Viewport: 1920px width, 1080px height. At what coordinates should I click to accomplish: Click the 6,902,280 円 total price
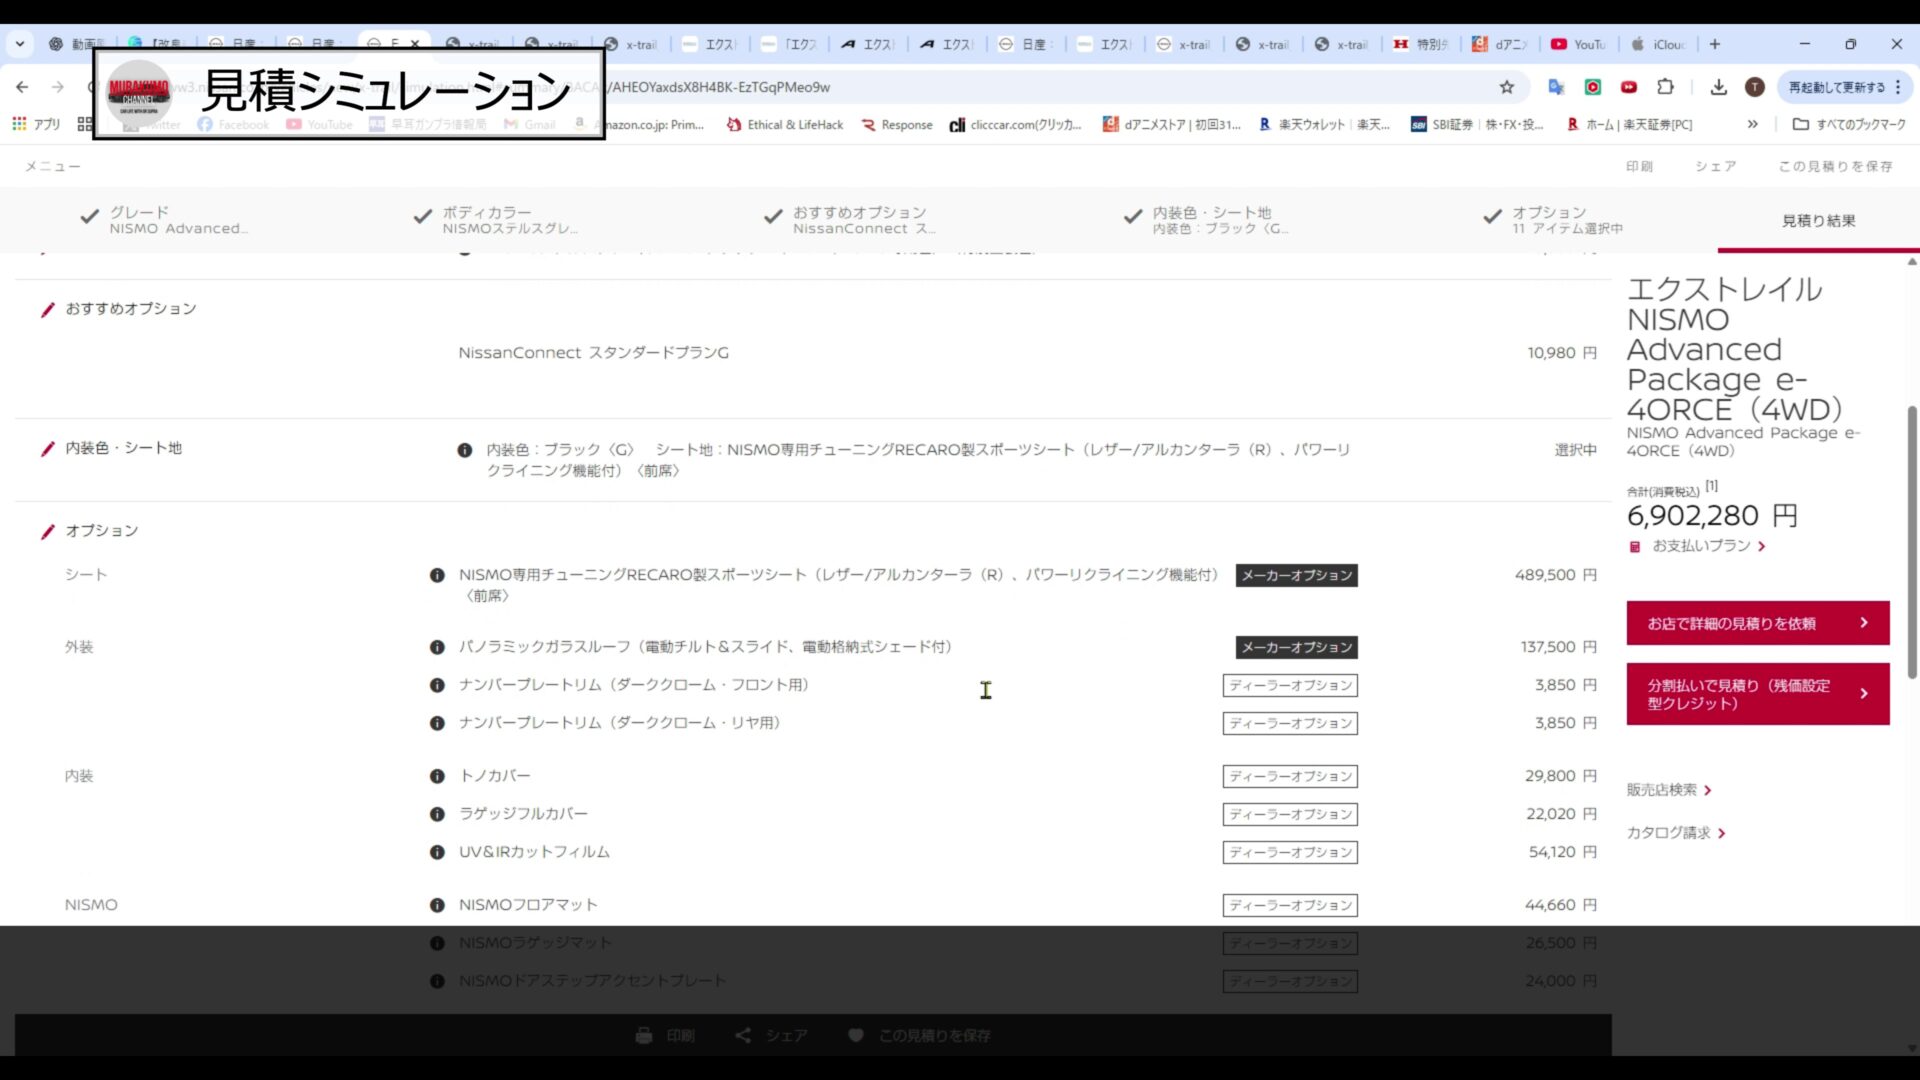click(1712, 516)
